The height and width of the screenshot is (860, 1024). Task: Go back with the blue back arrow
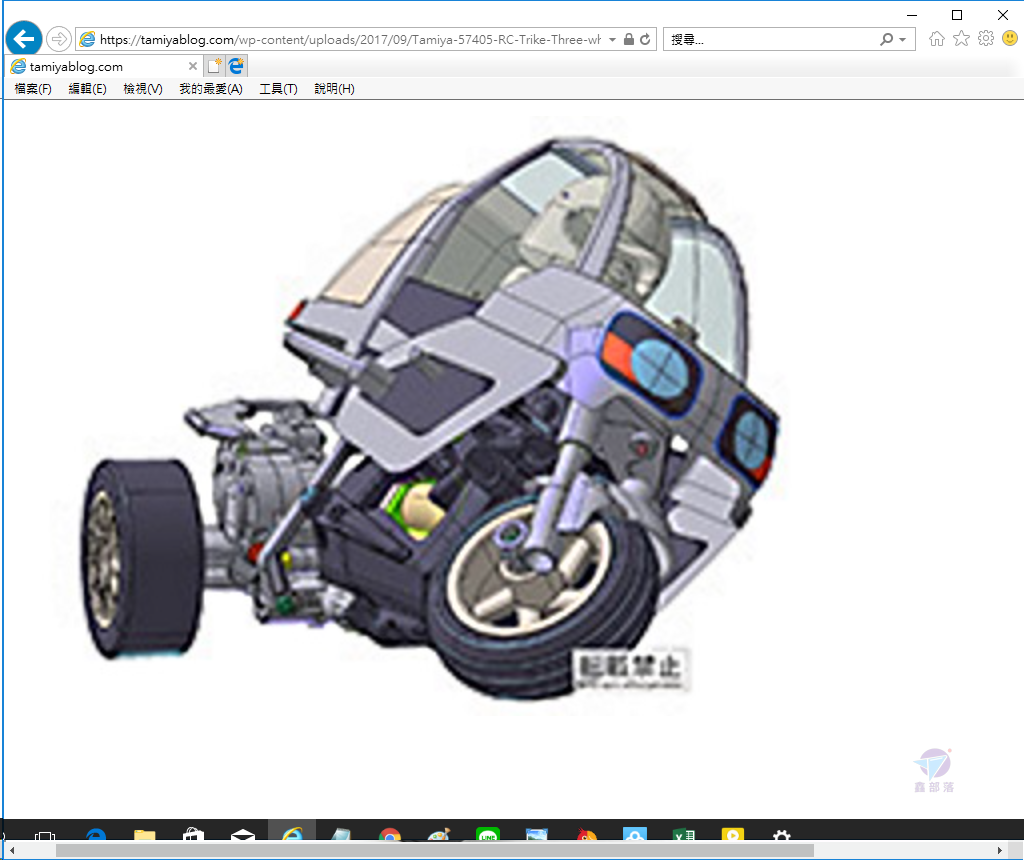[24, 39]
